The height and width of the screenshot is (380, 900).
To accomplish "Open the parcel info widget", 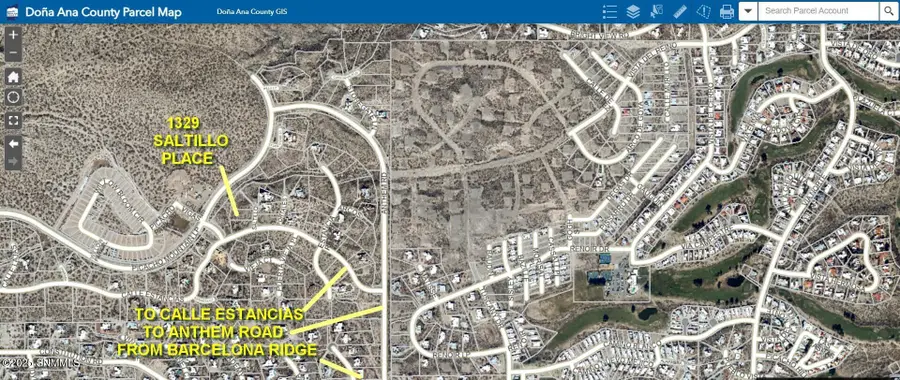I will tap(704, 11).
